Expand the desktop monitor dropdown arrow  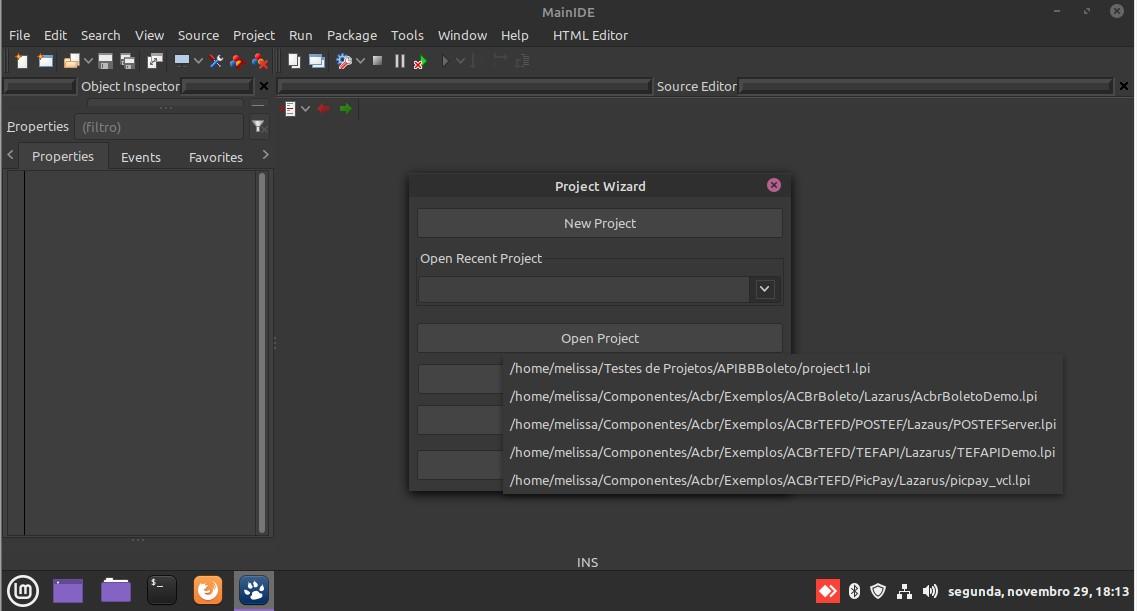(x=198, y=62)
